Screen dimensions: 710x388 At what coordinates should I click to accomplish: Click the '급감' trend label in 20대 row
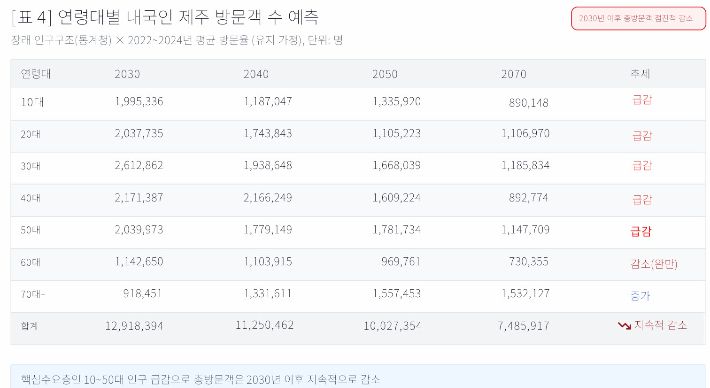tap(642, 135)
